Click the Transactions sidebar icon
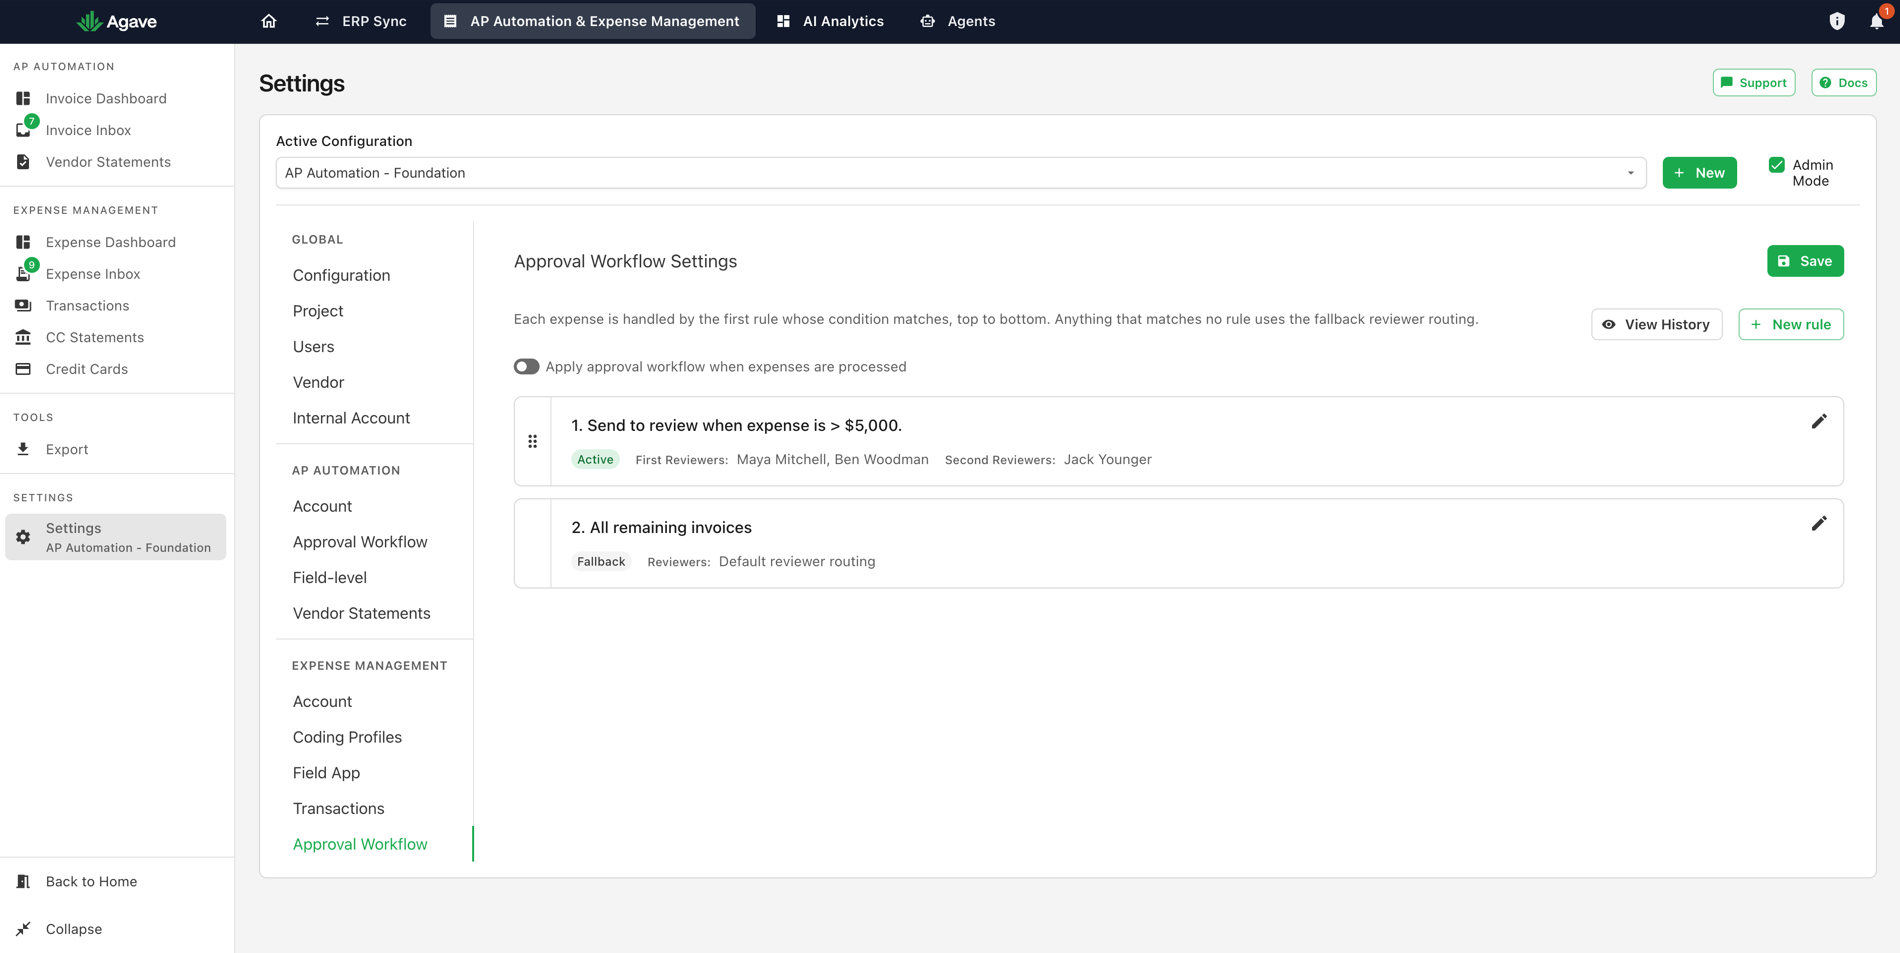The height and width of the screenshot is (953, 1900). 23,306
